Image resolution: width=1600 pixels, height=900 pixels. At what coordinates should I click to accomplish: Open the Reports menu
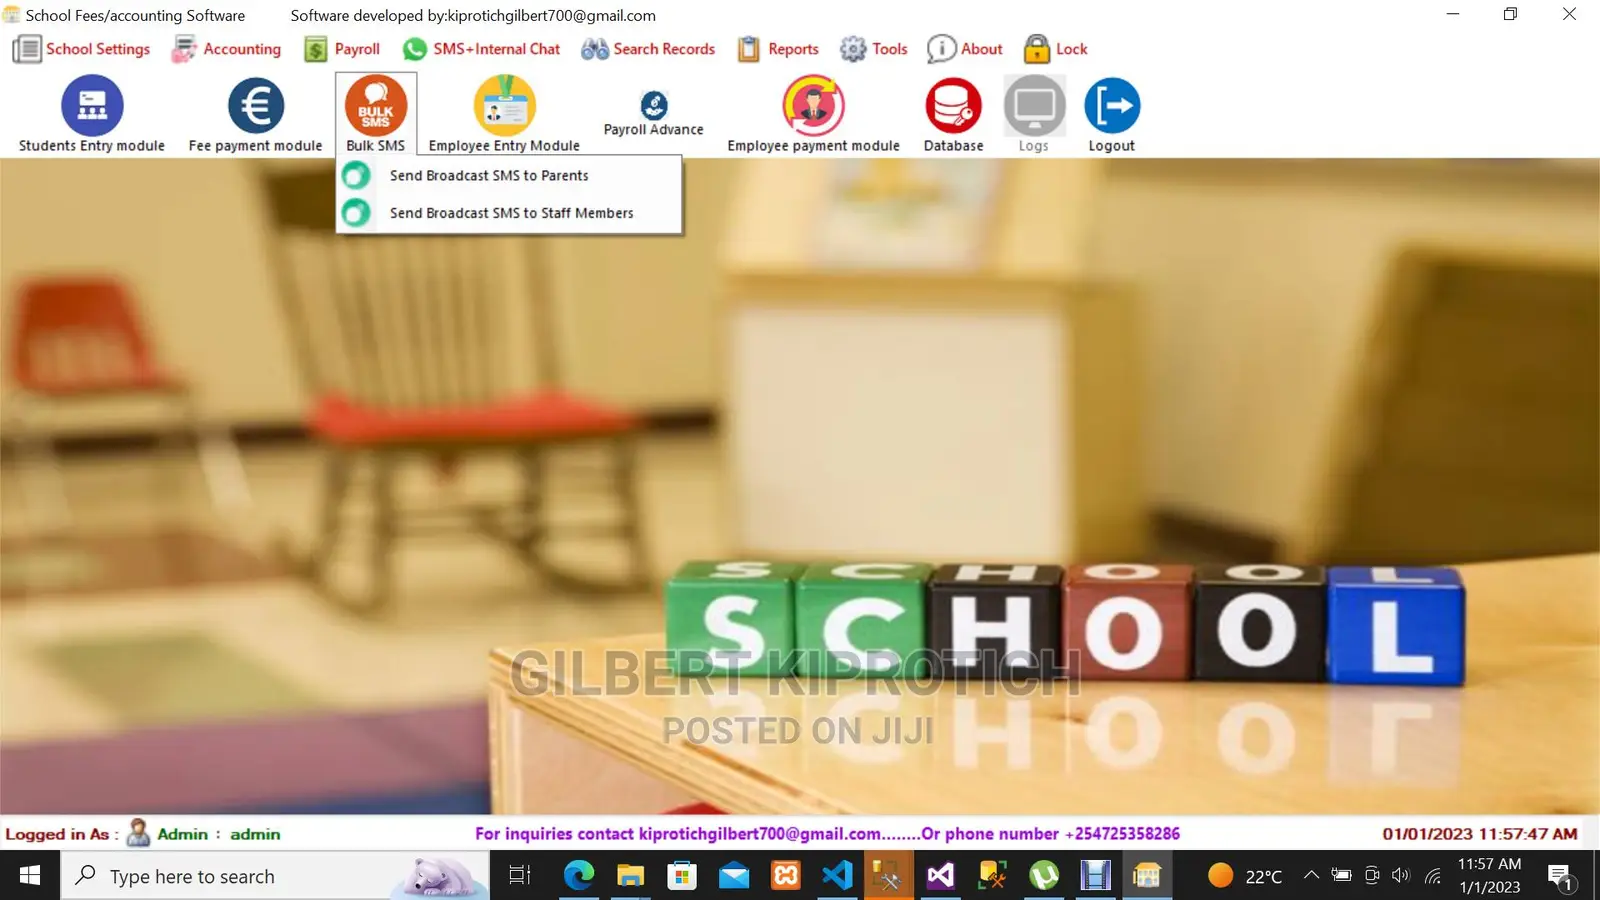(778, 49)
